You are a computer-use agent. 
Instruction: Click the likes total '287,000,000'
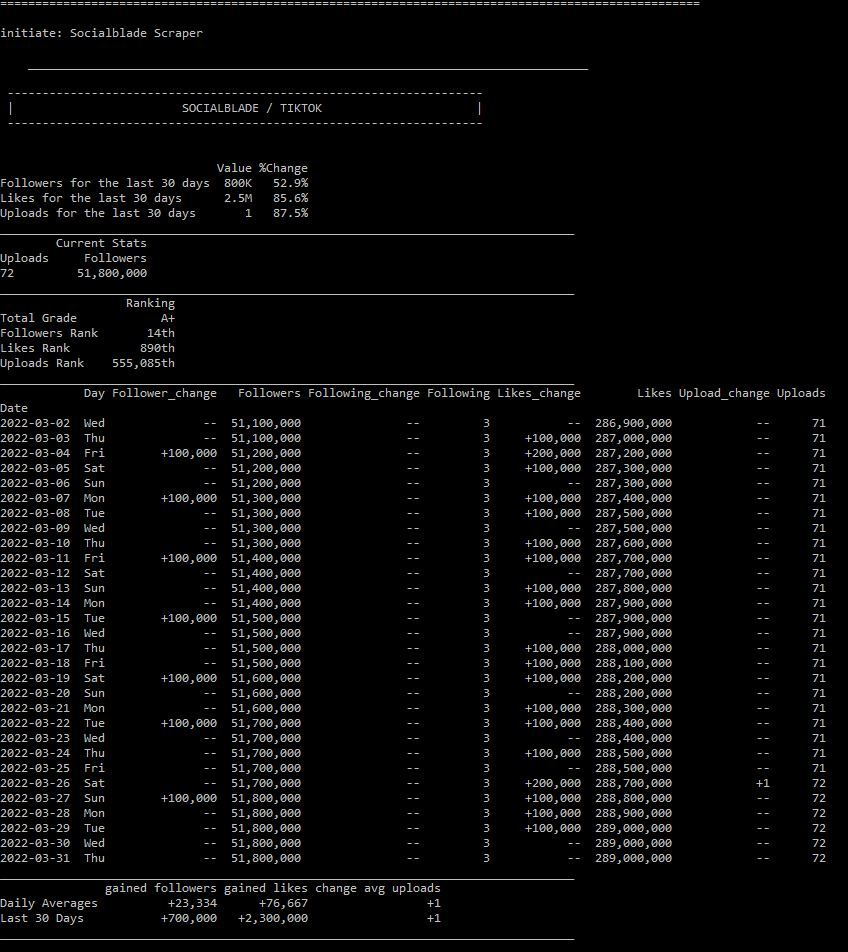[x=634, y=438]
